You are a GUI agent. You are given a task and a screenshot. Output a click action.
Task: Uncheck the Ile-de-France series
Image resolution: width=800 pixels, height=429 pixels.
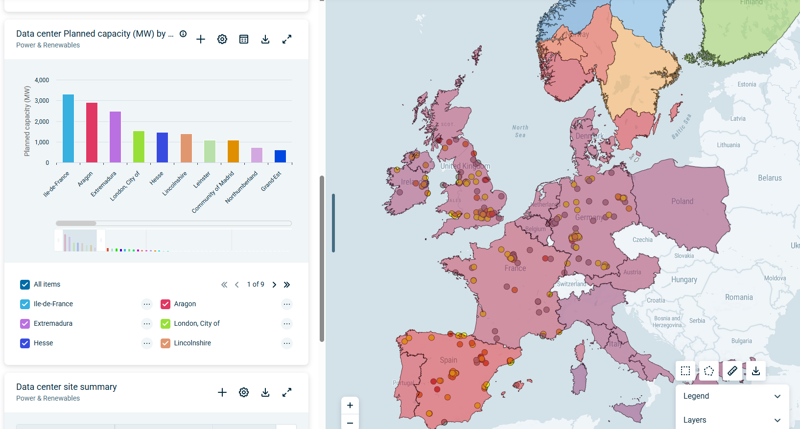(24, 304)
